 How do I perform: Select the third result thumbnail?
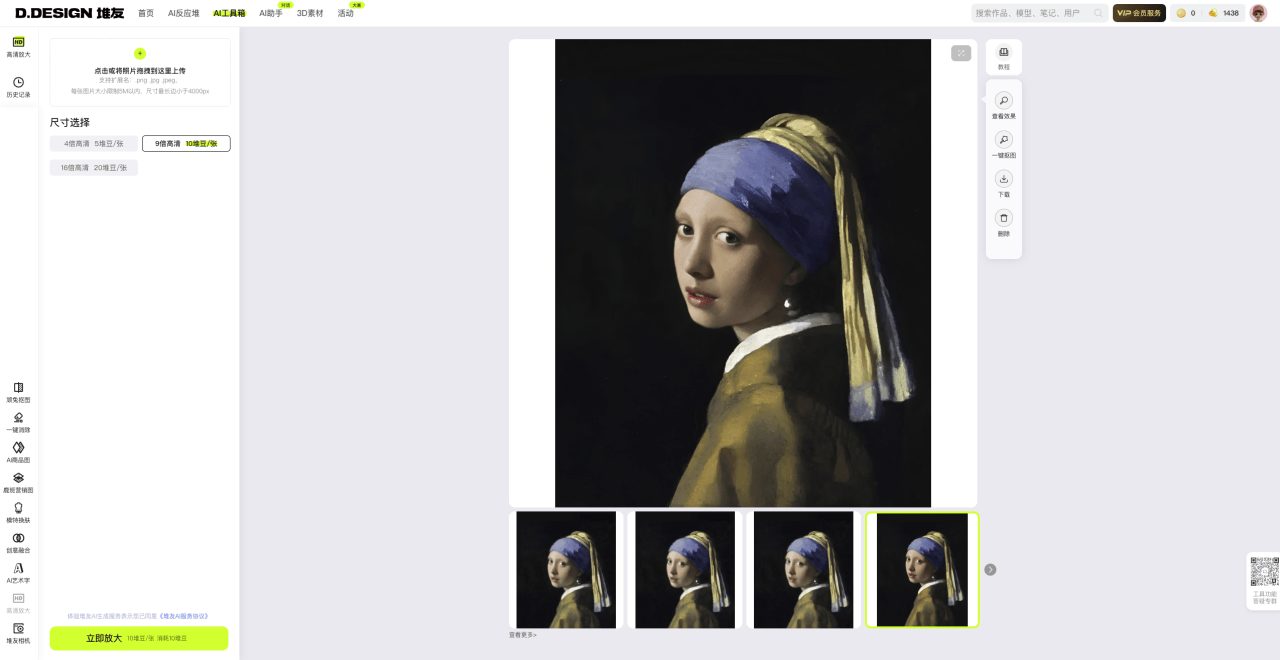coord(803,570)
